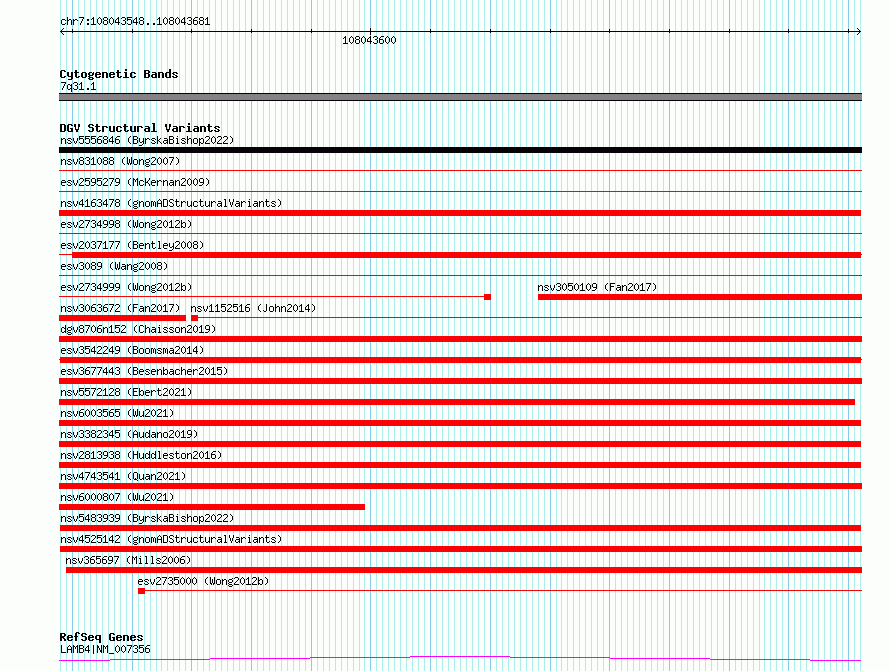Open variant nsv365697 (Mills2006)

[128, 560]
